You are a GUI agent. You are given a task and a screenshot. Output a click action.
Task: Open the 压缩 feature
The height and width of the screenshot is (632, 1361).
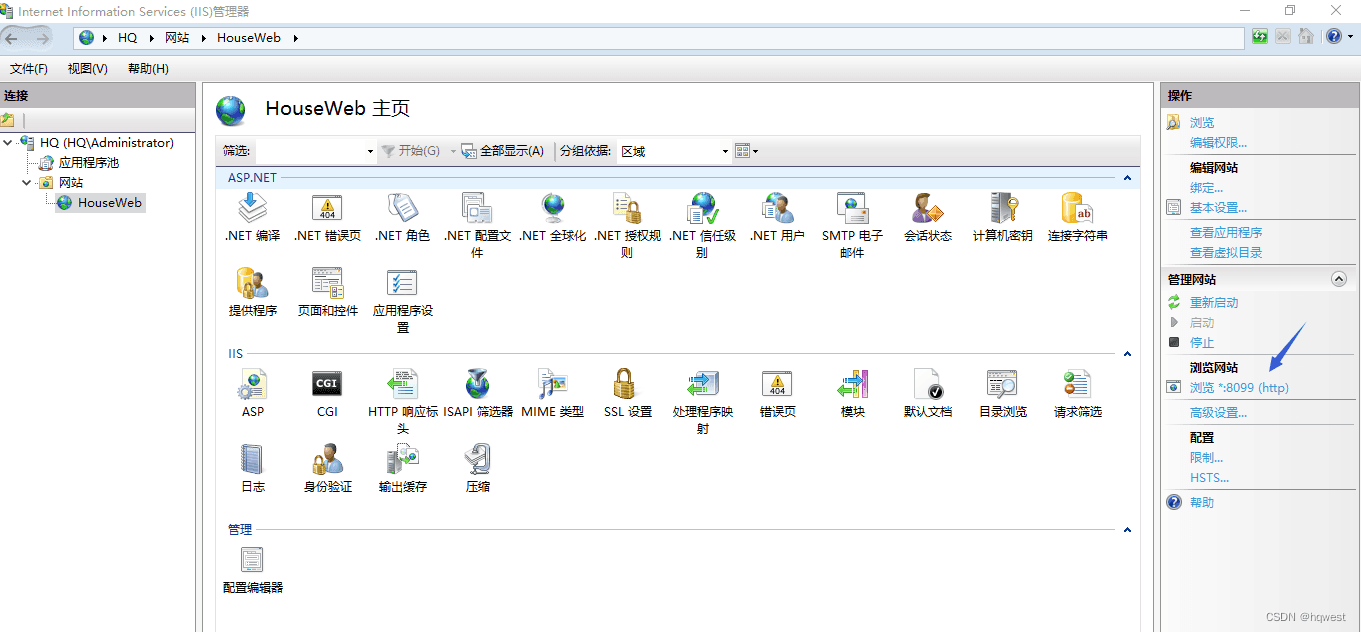tap(477, 468)
